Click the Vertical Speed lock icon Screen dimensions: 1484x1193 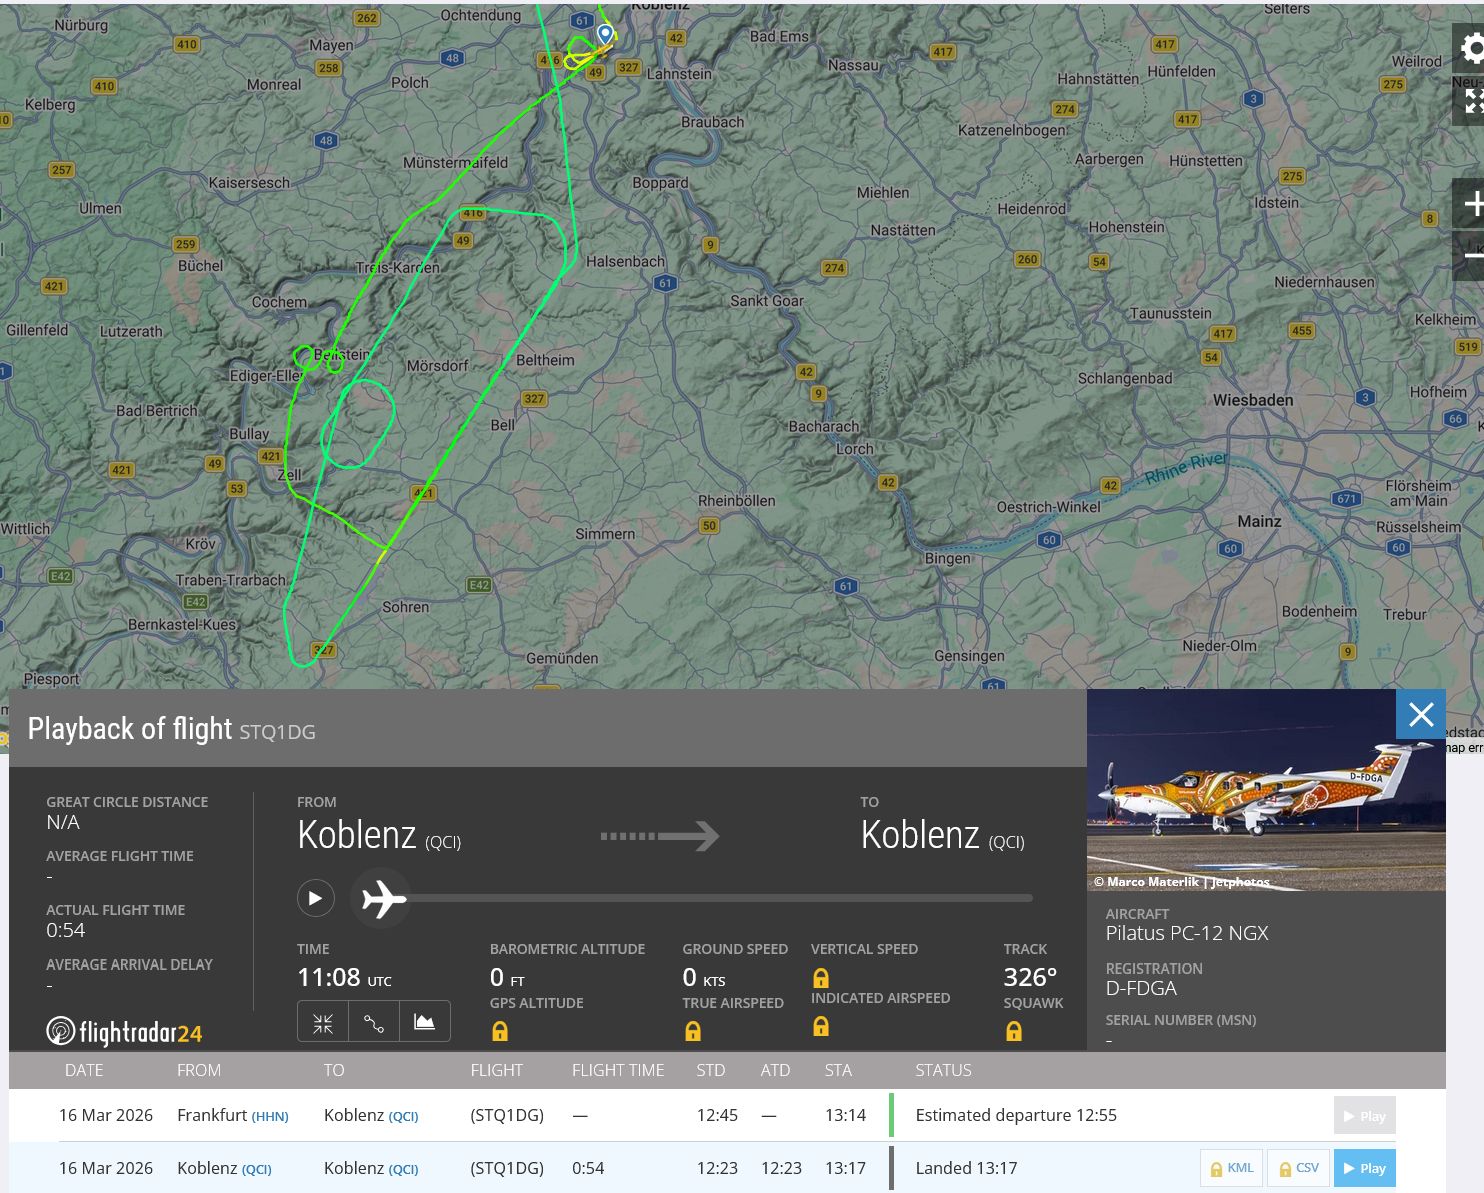coord(820,978)
